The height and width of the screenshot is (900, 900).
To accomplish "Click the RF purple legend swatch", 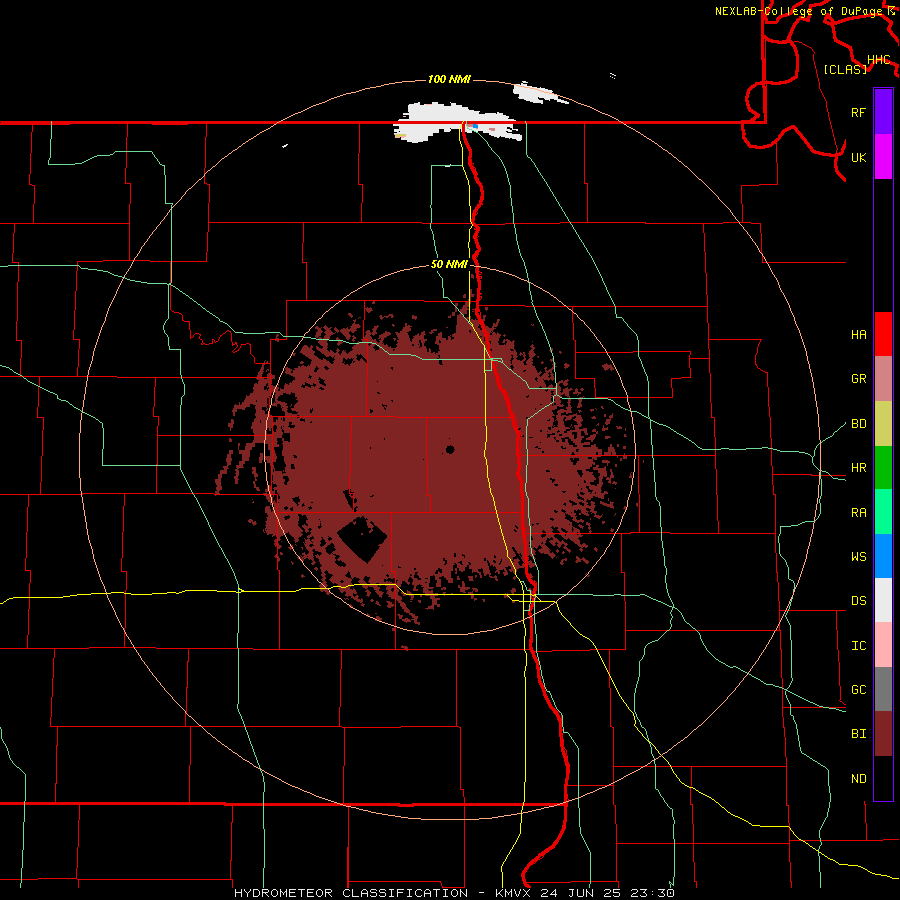I will pyautogui.click(x=883, y=112).
